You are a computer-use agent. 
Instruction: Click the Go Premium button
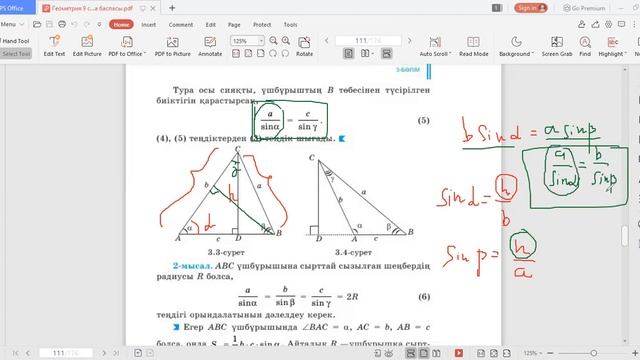point(584,8)
